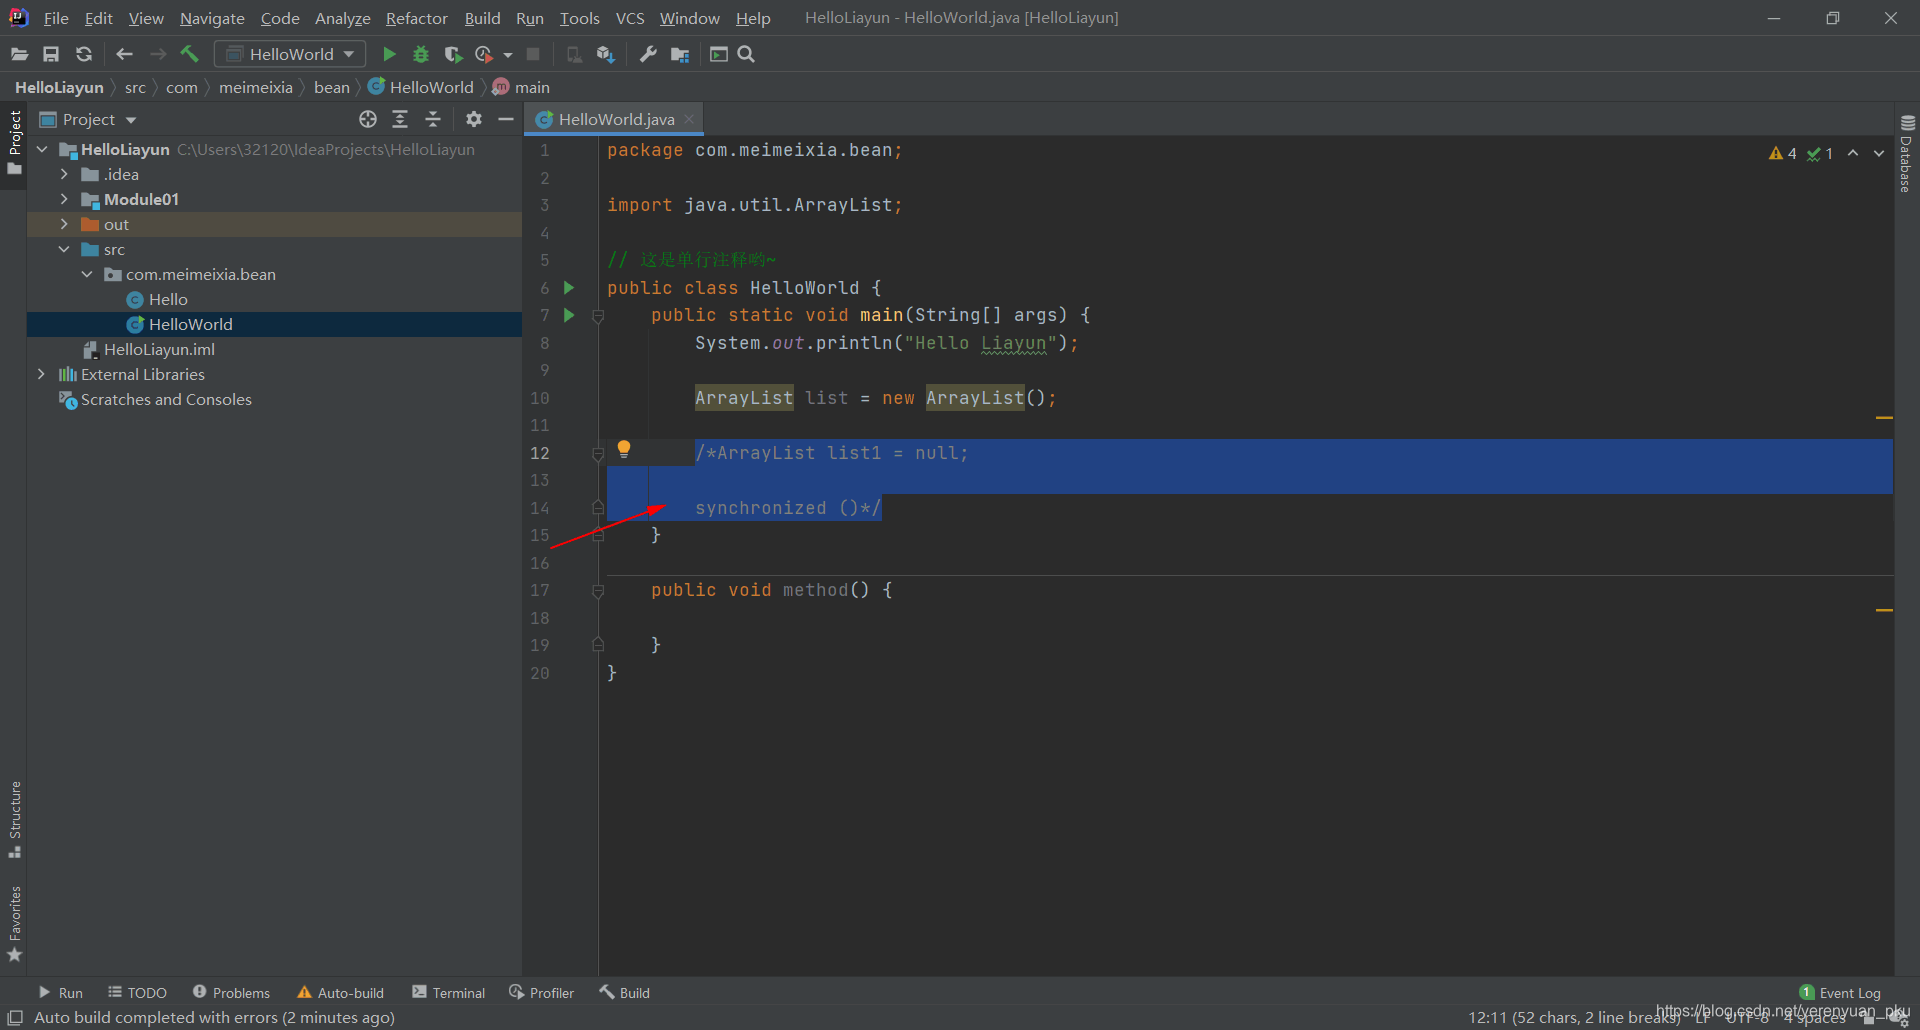Open the TODO tool window

pyautogui.click(x=138, y=992)
